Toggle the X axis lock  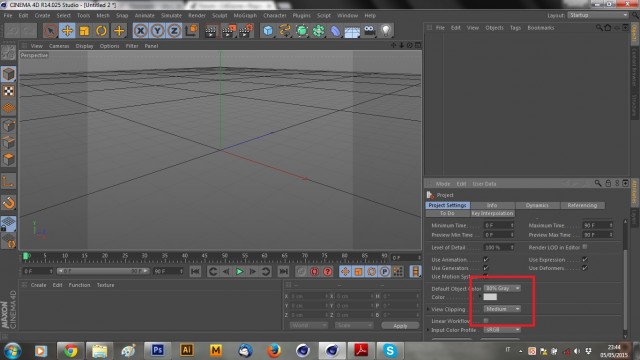(x=140, y=31)
